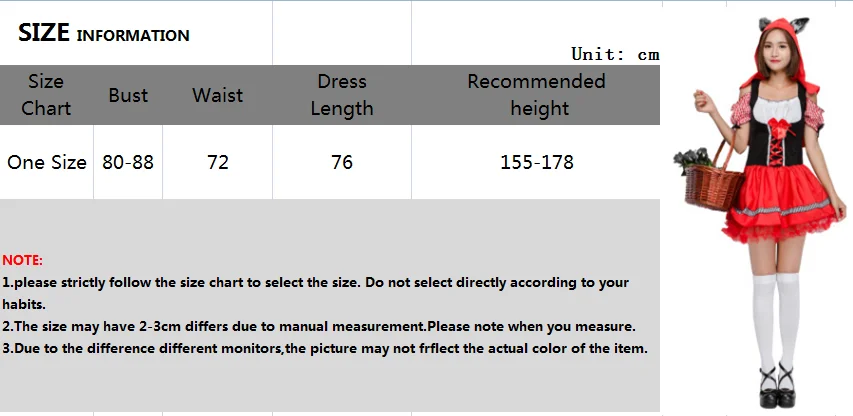This screenshot has width=853, height=416.
Task: Click the Bust column header
Action: 128,95
